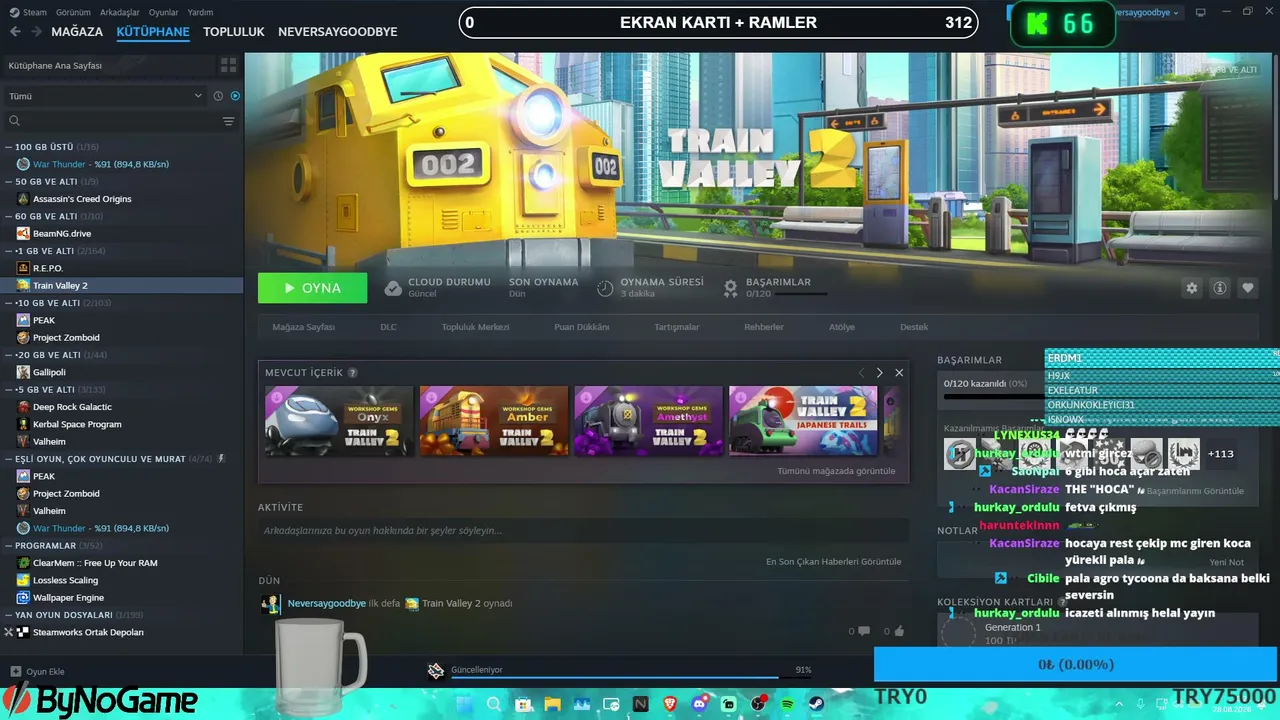Open the Workshop Gems Amethyst DLC thumbnail
Screen dimensions: 1280x720
[x=648, y=421]
